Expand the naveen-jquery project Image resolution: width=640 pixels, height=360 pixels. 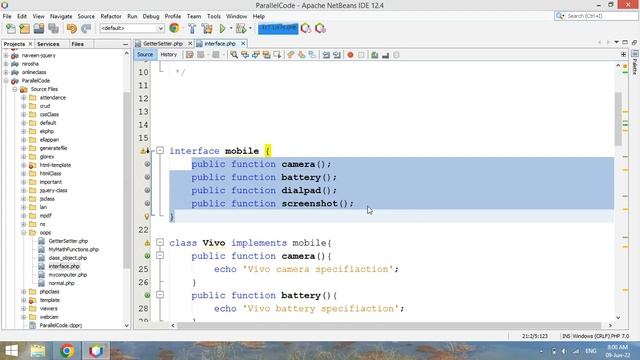(x=6, y=56)
